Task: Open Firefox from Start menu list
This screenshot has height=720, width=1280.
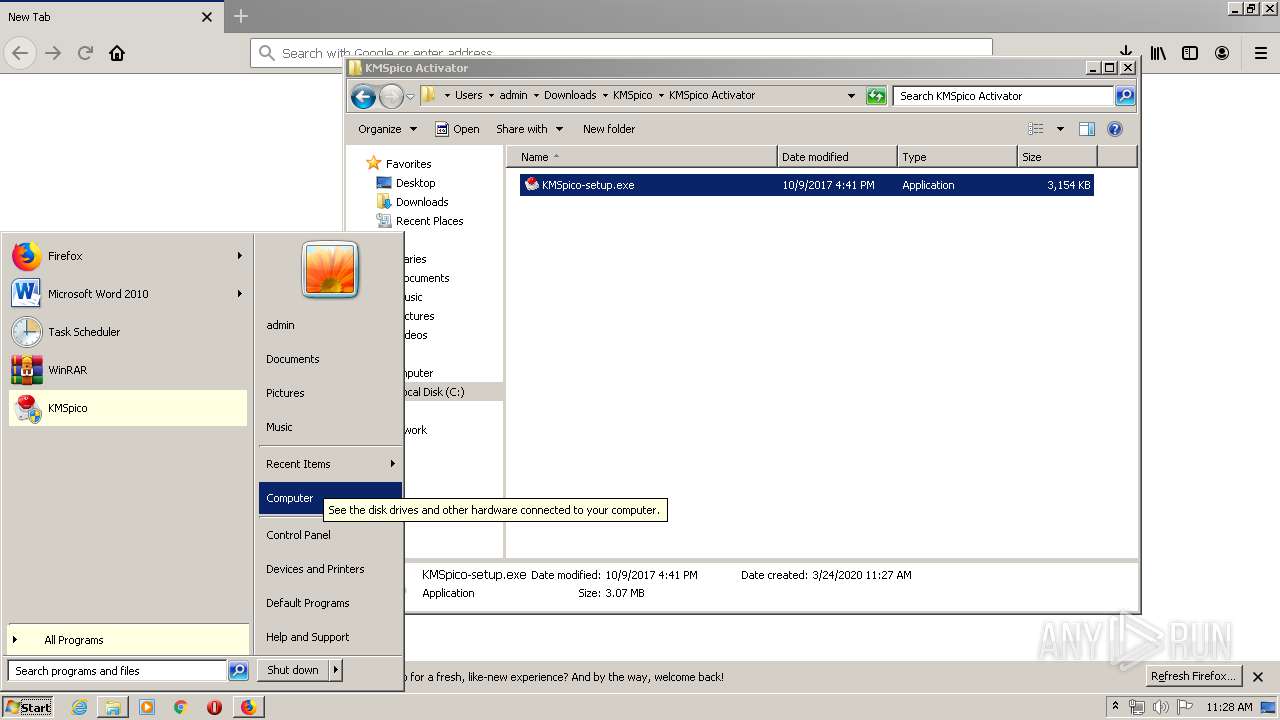Action: 127,256
